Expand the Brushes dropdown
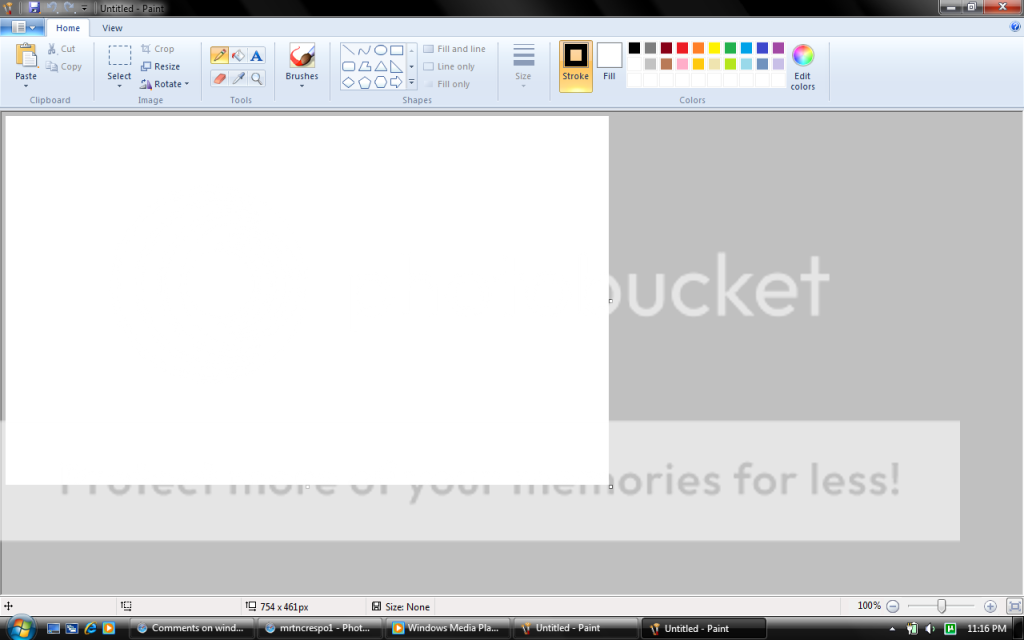Image resolution: width=1024 pixels, height=640 pixels. [301, 85]
